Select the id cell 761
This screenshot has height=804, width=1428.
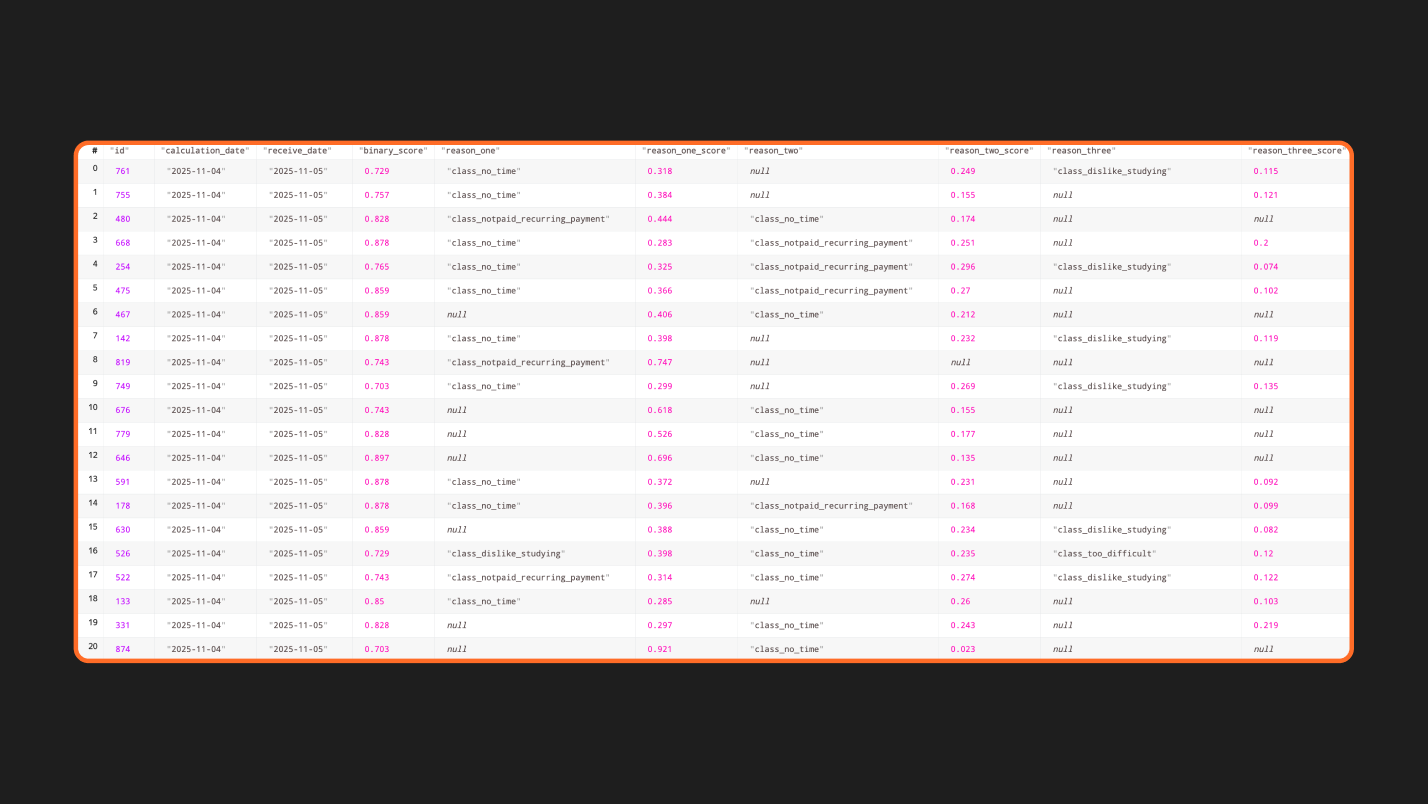click(x=122, y=172)
